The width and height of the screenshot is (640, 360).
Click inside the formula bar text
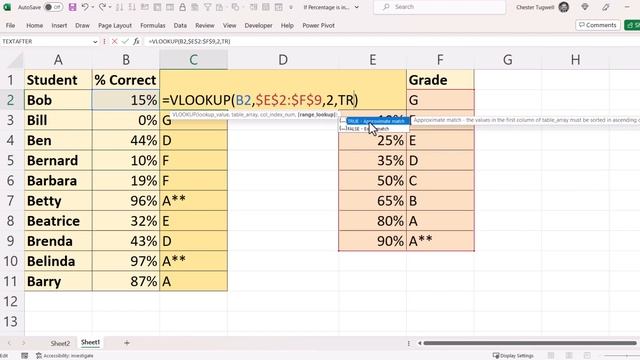pos(189,41)
